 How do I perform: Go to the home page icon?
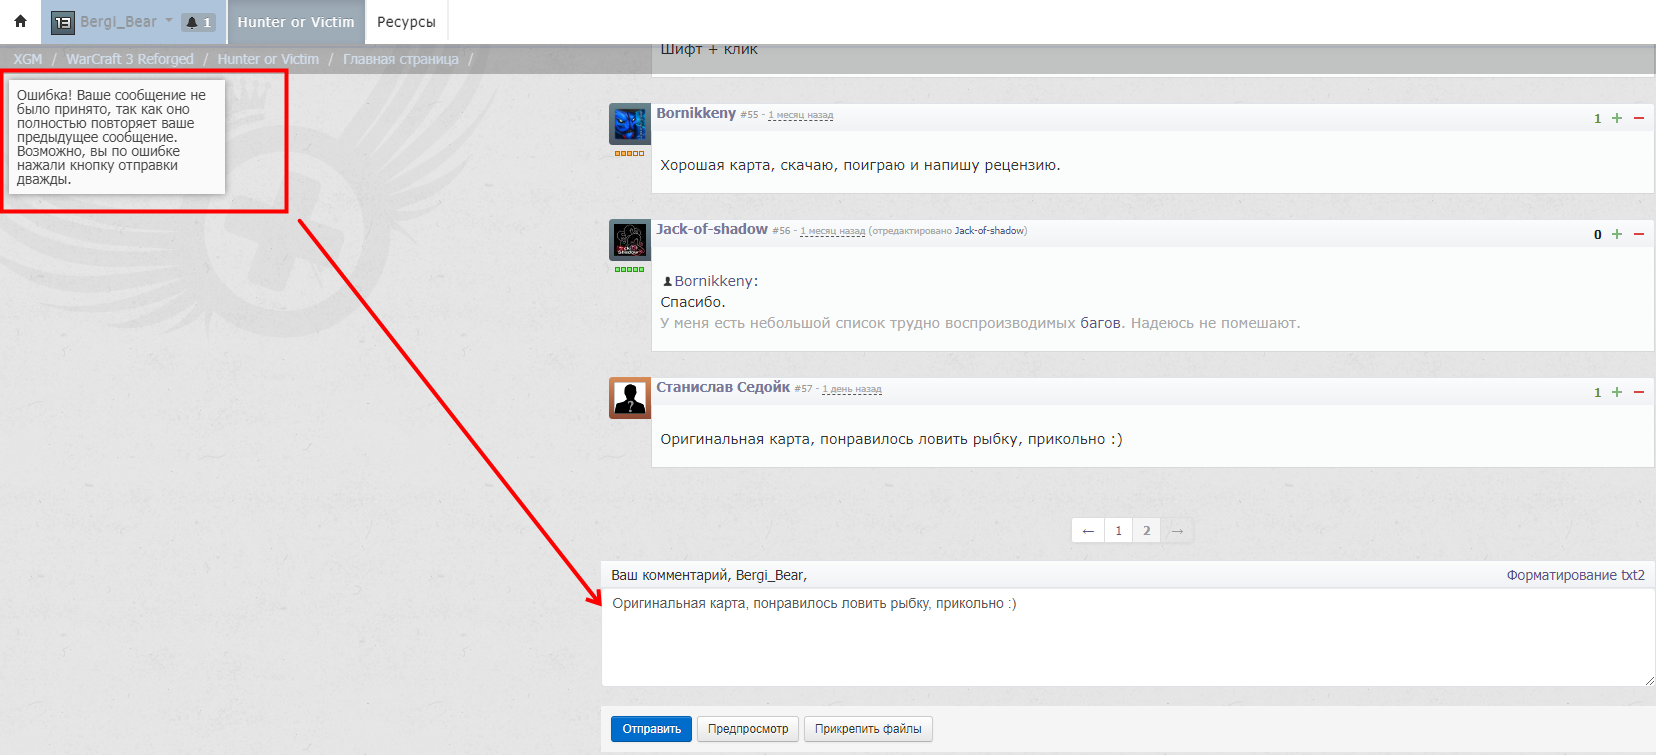20,21
